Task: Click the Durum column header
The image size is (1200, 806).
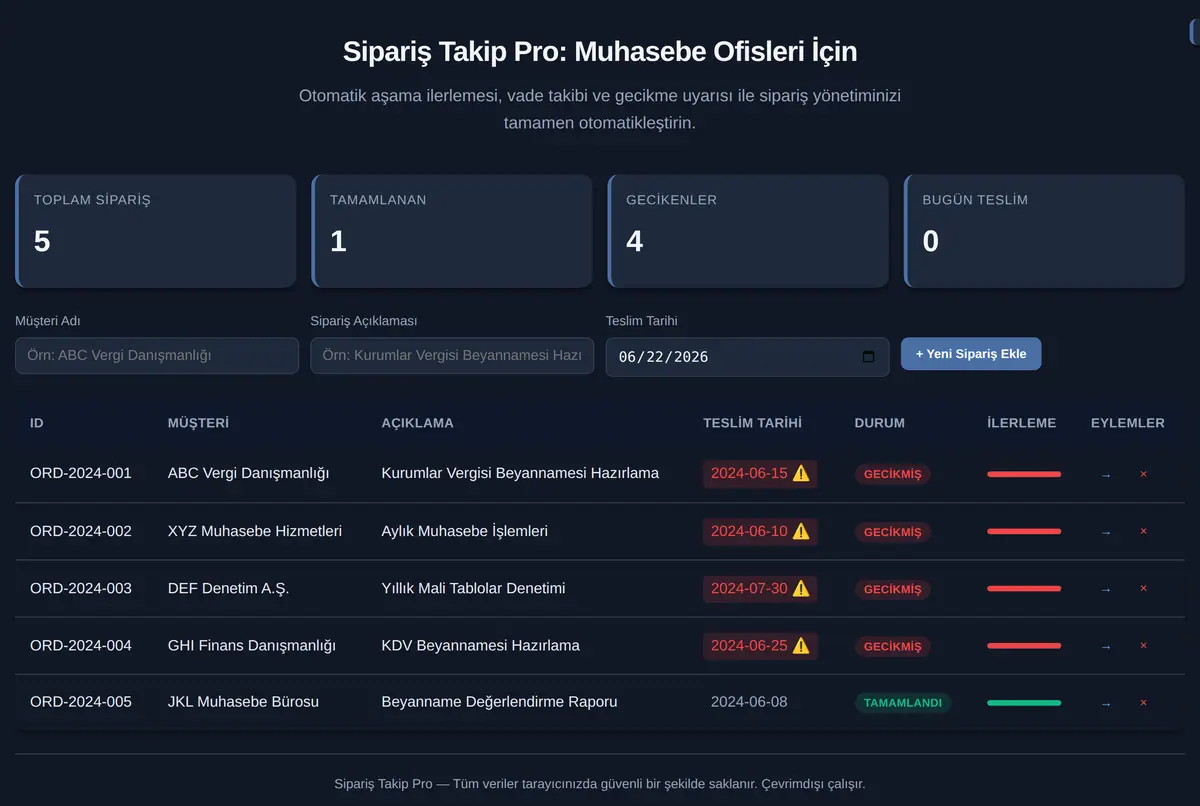Action: [879, 423]
